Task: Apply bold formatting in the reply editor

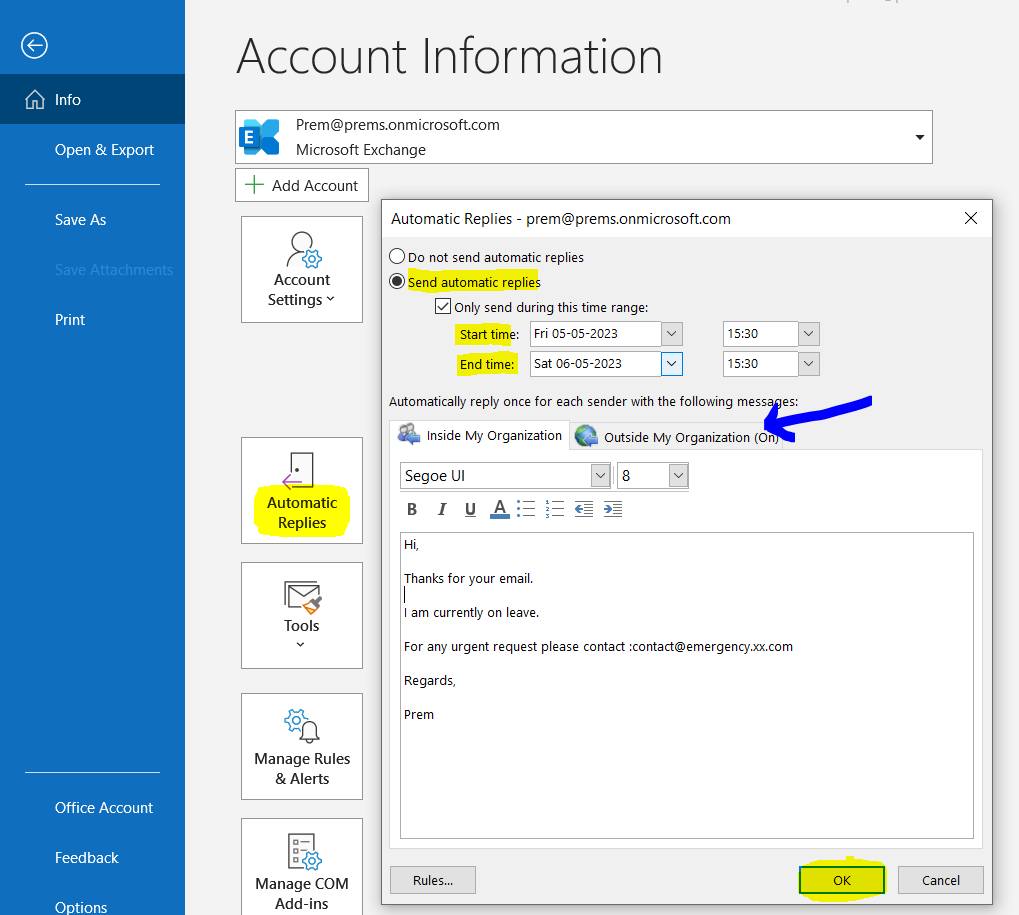Action: pos(412,509)
